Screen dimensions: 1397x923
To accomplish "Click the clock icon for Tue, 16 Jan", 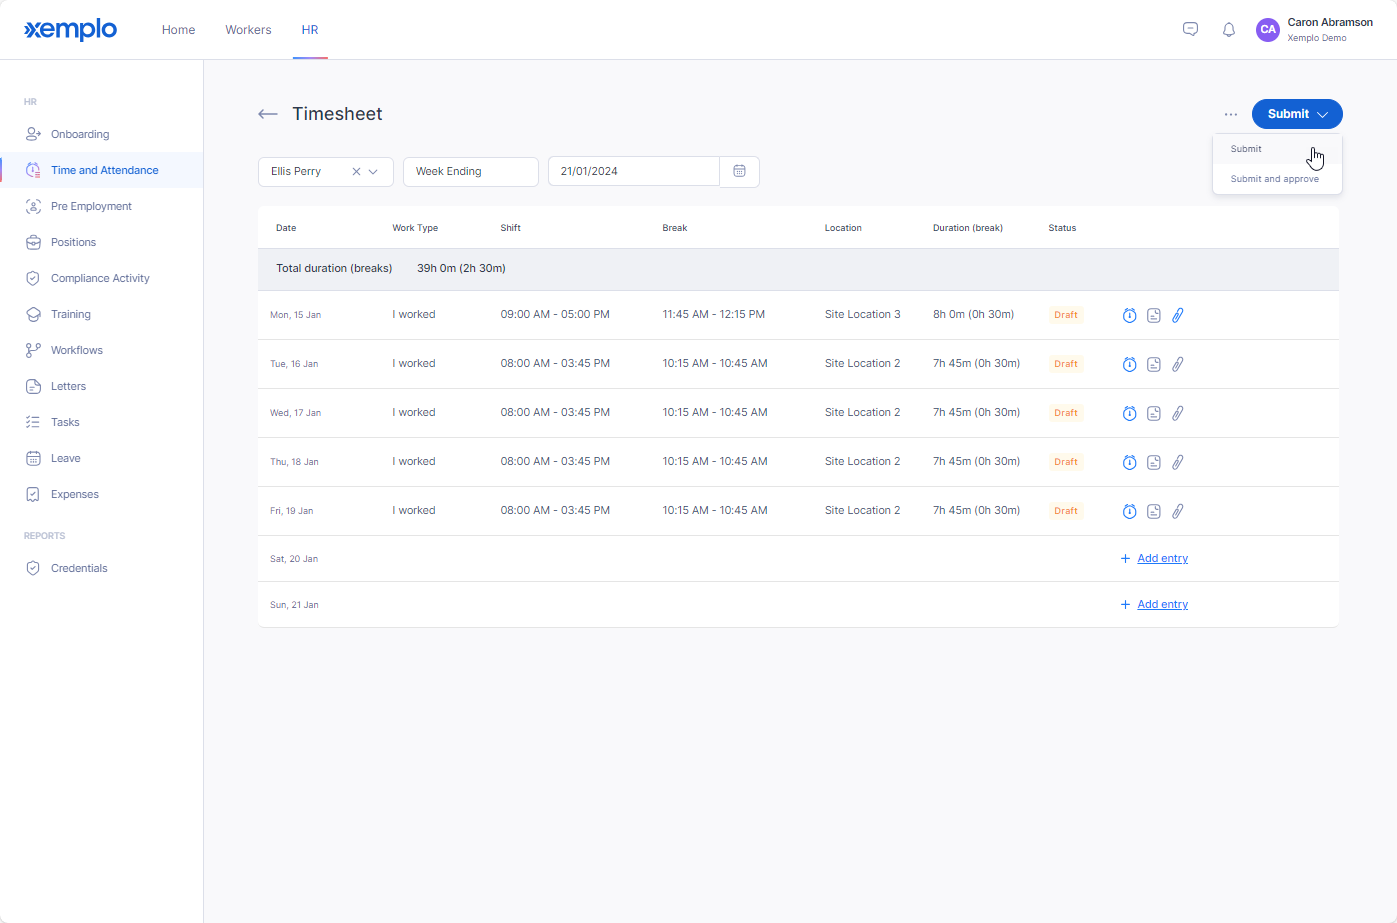I will (x=1129, y=364).
